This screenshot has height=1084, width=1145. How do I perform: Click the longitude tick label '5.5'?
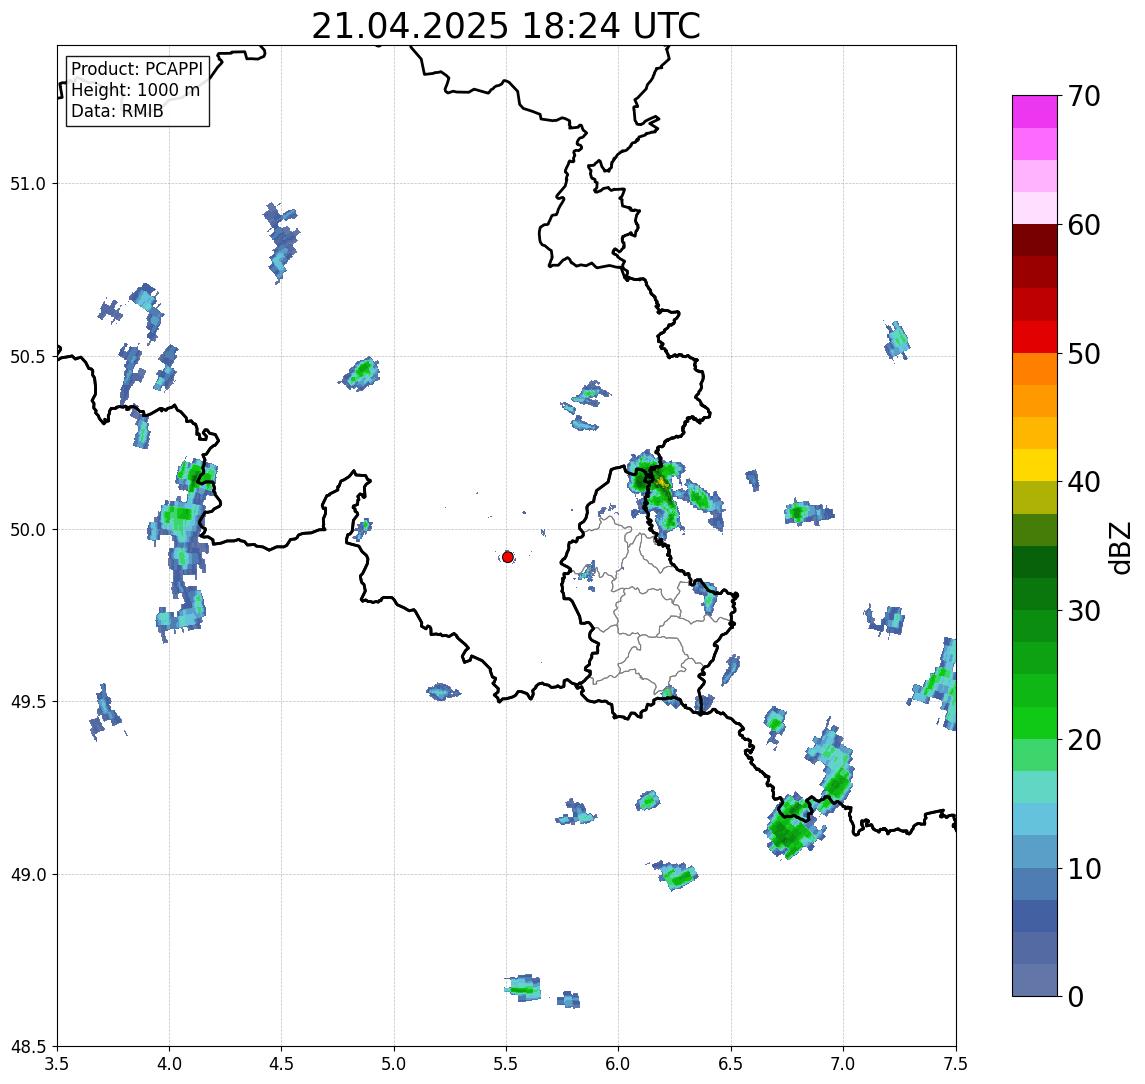tap(506, 1064)
